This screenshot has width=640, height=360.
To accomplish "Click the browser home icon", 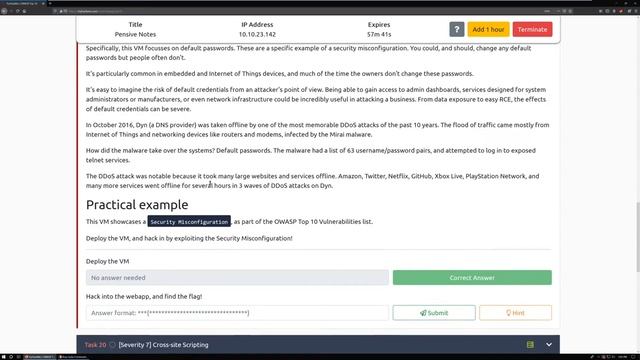I will [24, 11].
